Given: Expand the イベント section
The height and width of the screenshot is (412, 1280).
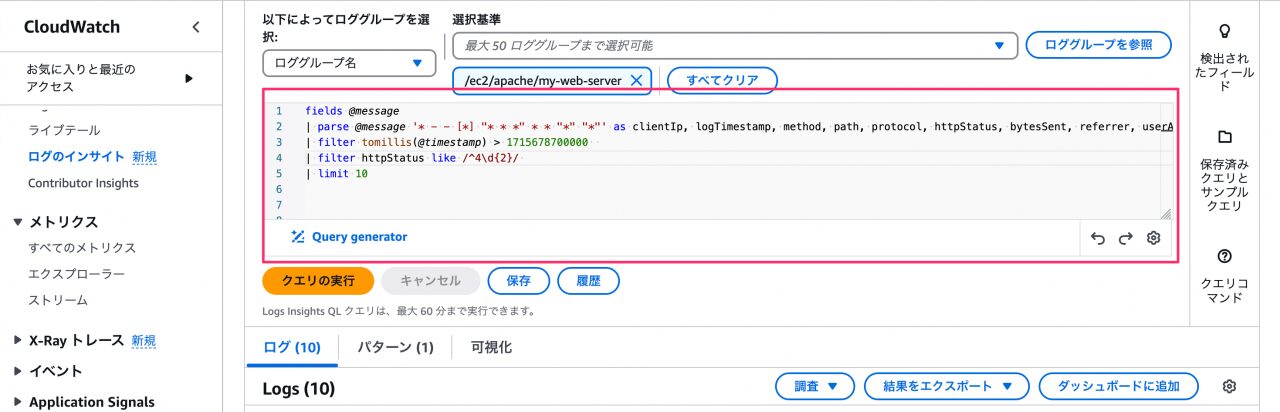Looking at the screenshot, I should (x=18, y=371).
